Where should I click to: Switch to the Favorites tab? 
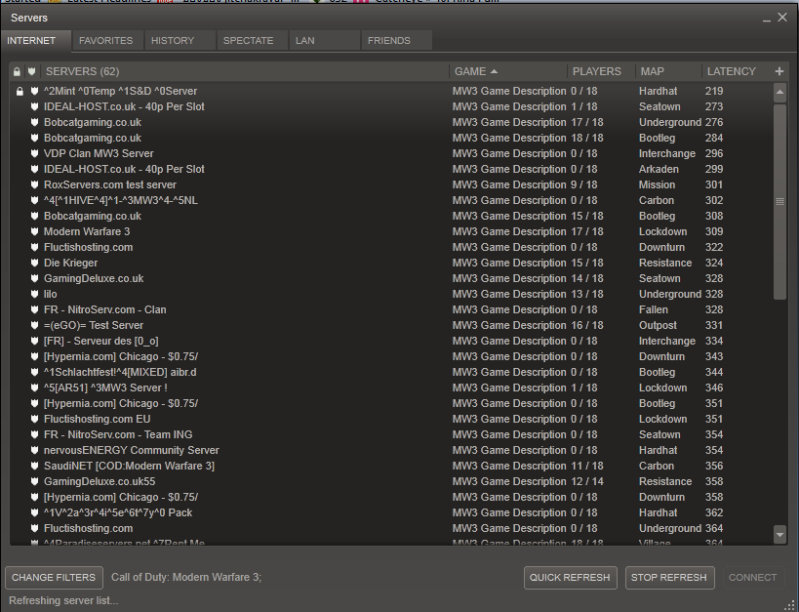click(105, 41)
